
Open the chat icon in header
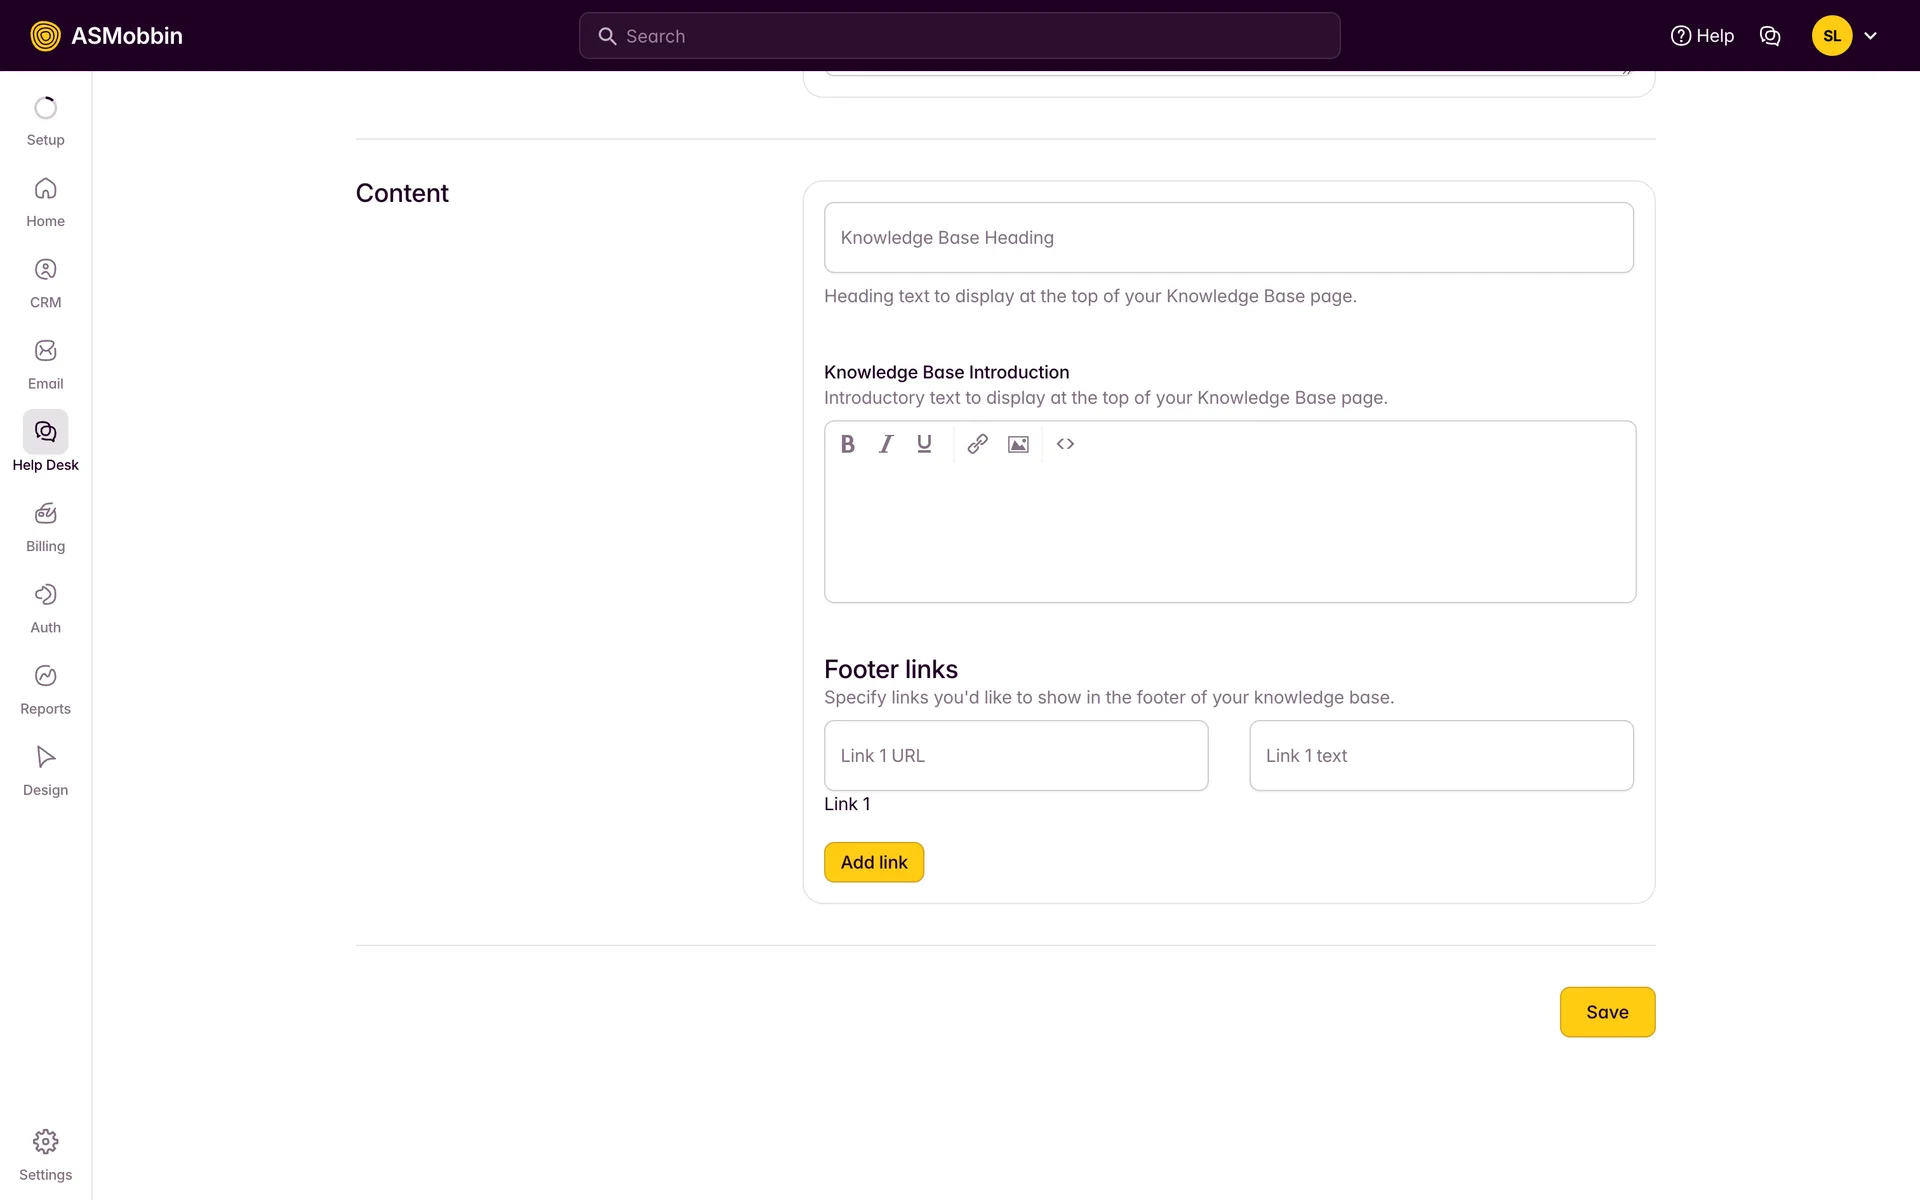[1769, 36]
